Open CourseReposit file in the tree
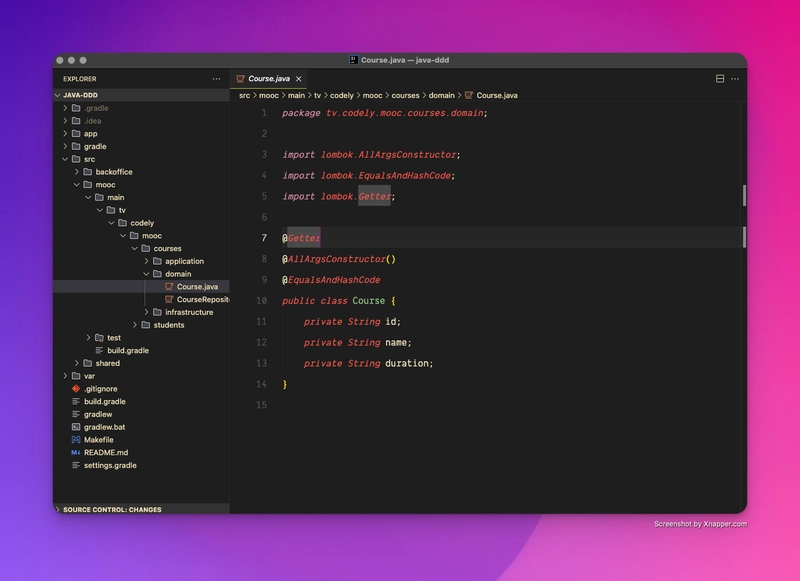Screen dimensions: 800x581 pos(141,299)
